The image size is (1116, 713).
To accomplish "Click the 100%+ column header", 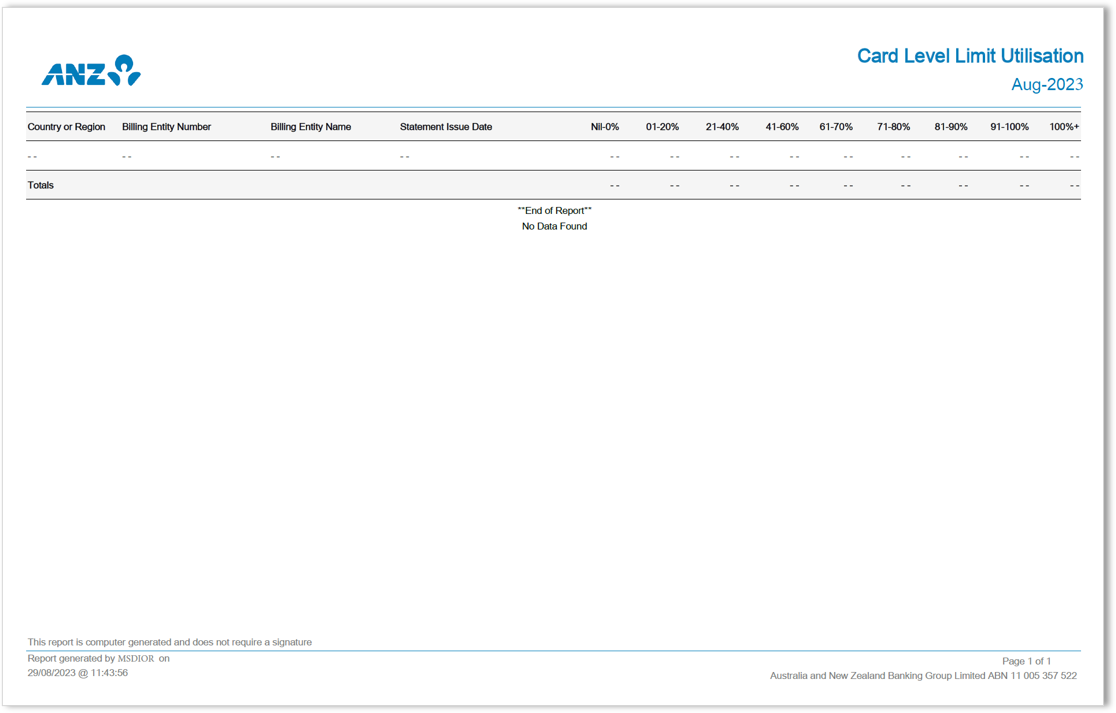I will pos(1064,127).
